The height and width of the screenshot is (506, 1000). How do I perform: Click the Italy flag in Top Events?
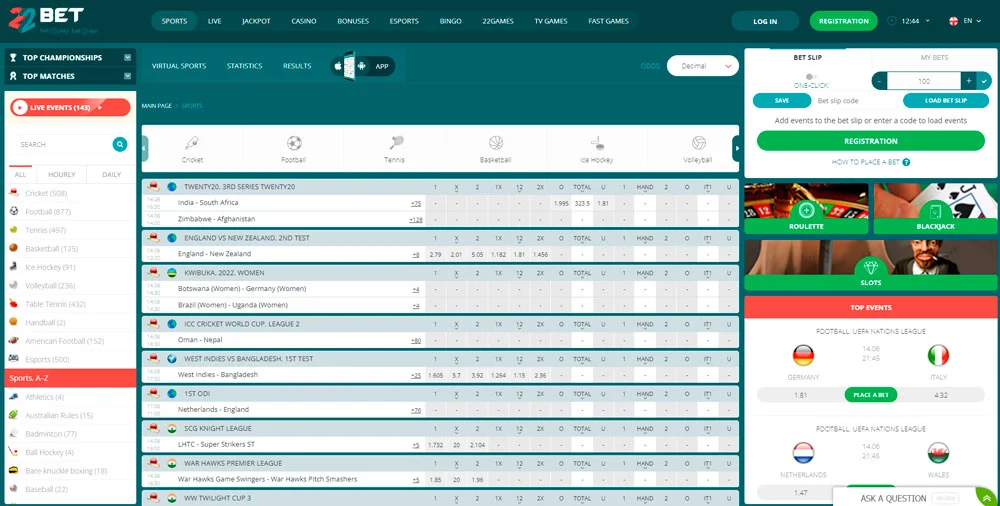[x=938, y=355]
